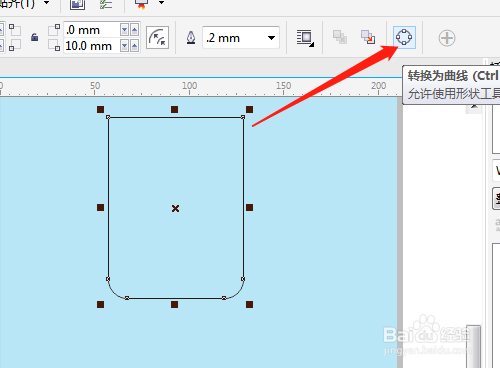Increase the .0 mm corner radius value
This screenshot has height=368, width=500.
[x=134, y=30]
